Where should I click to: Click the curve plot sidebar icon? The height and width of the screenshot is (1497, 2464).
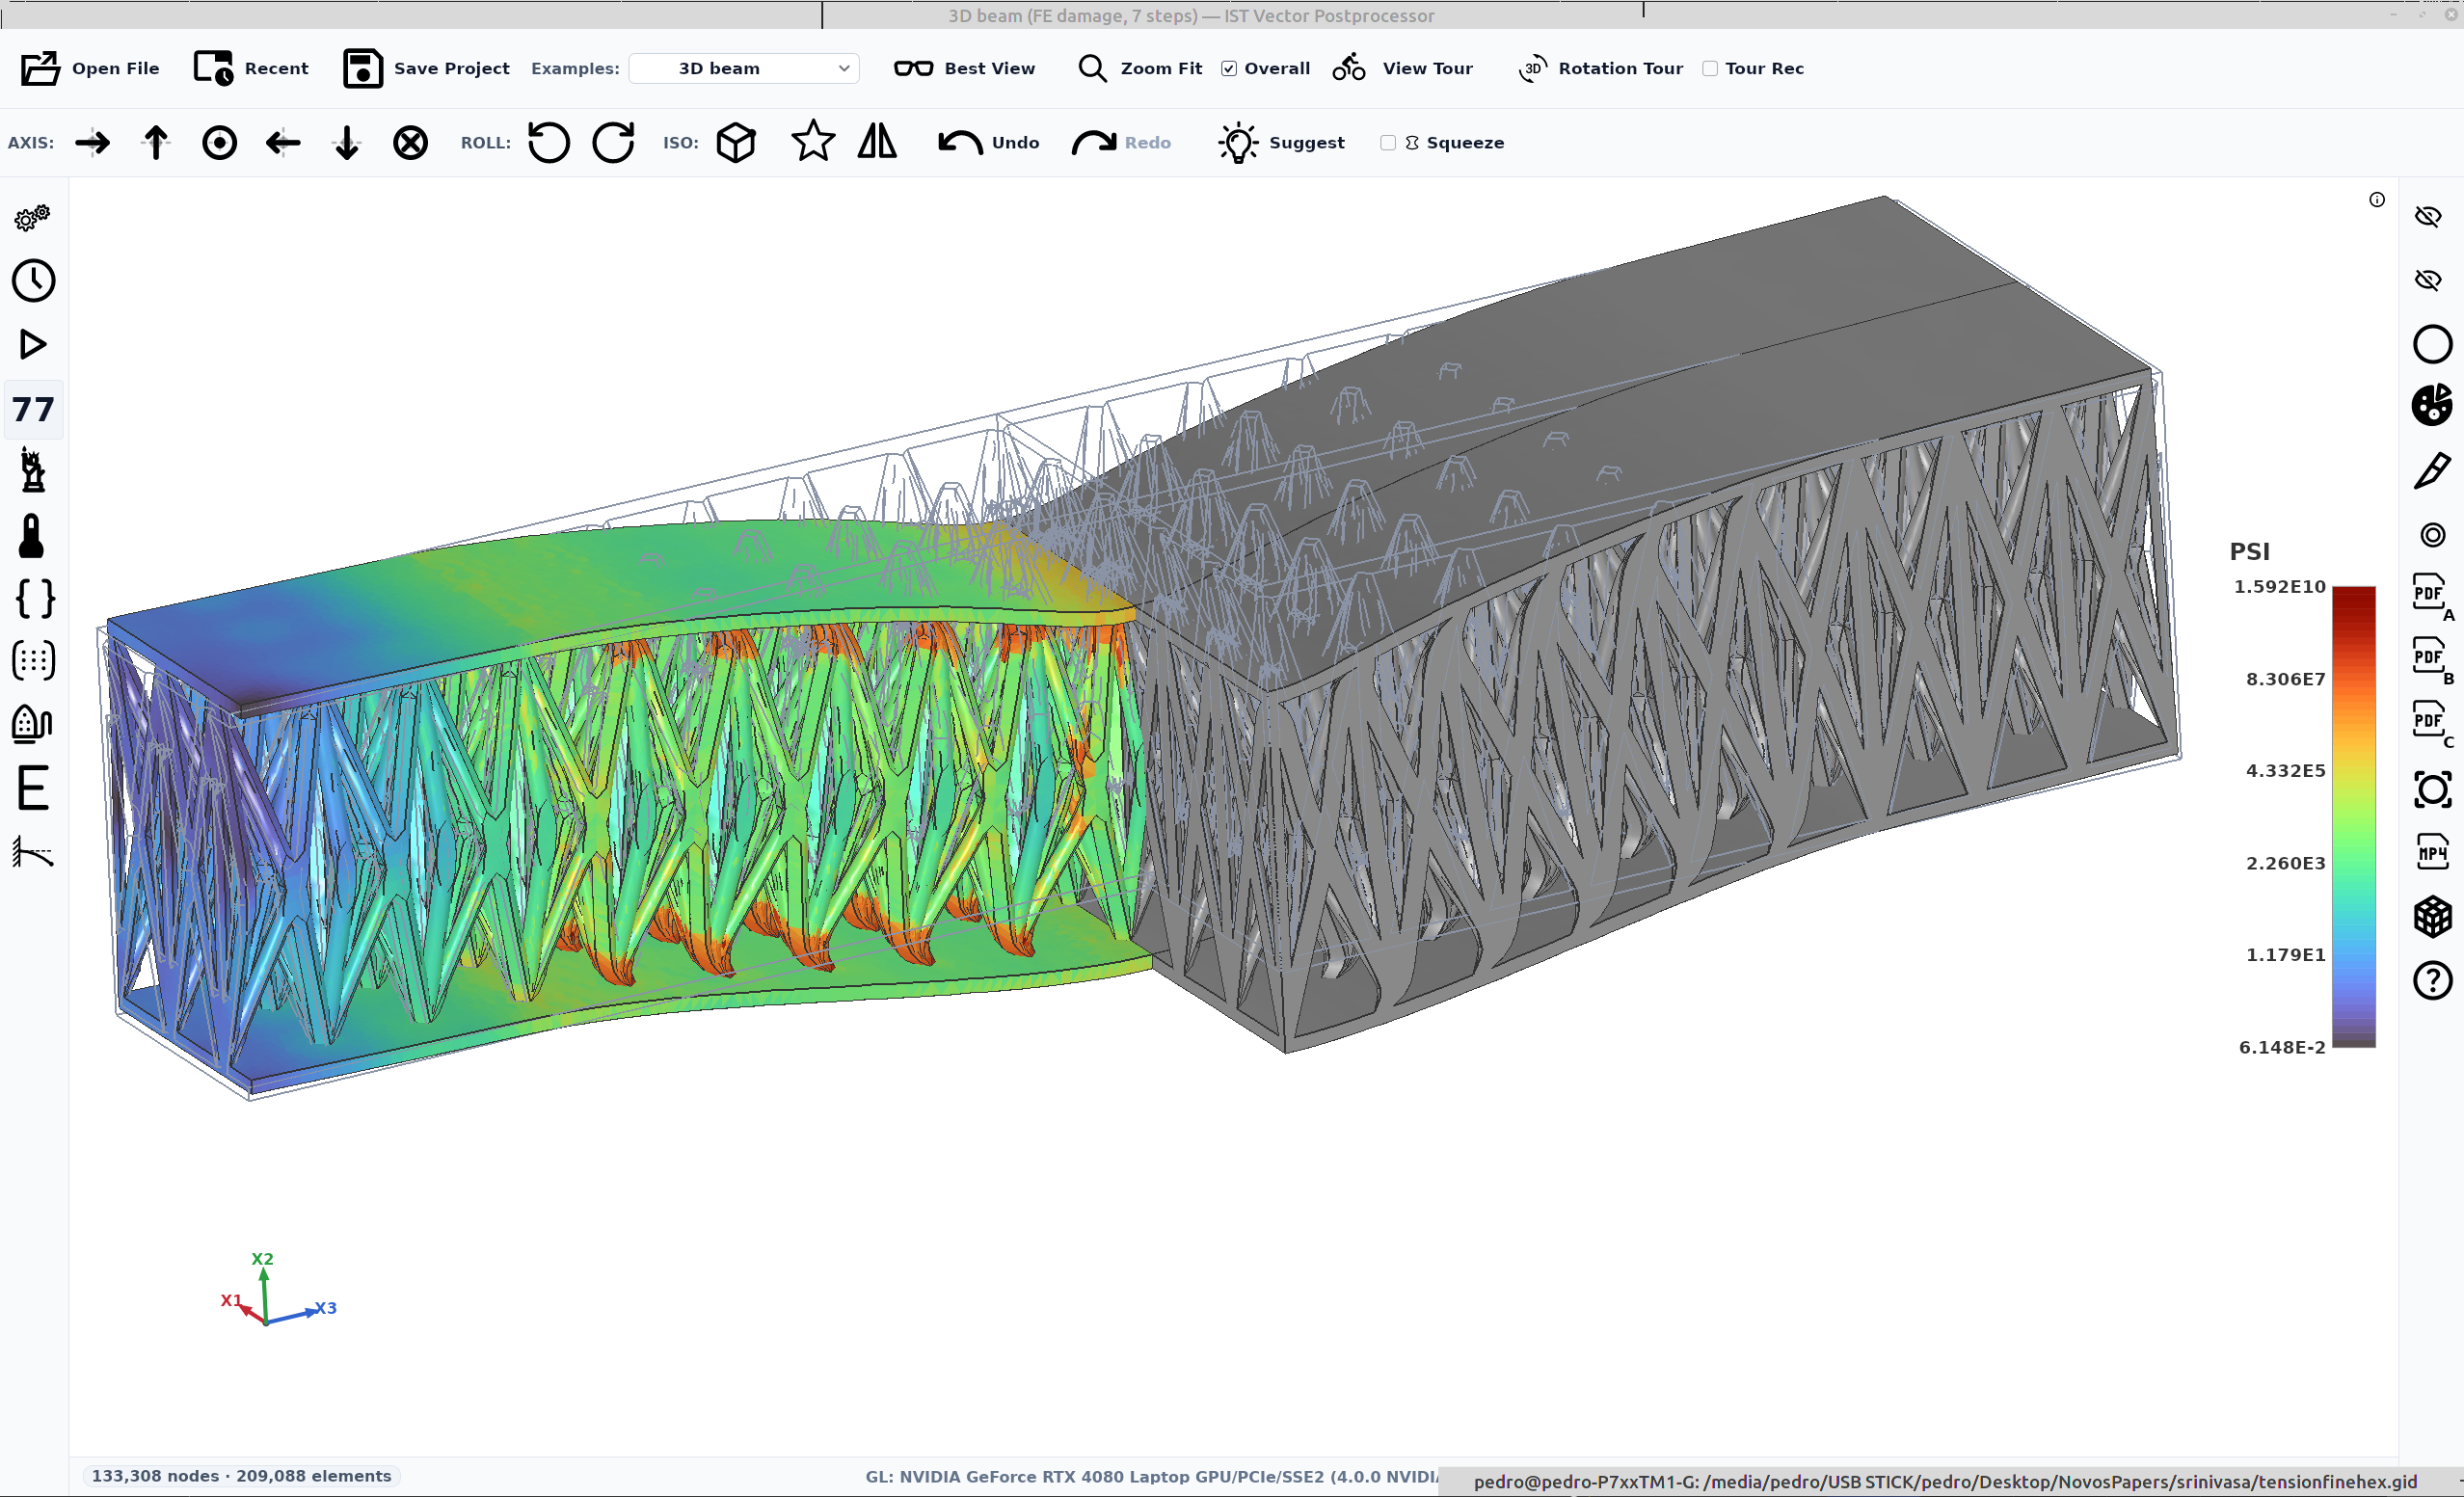[33, 852]
